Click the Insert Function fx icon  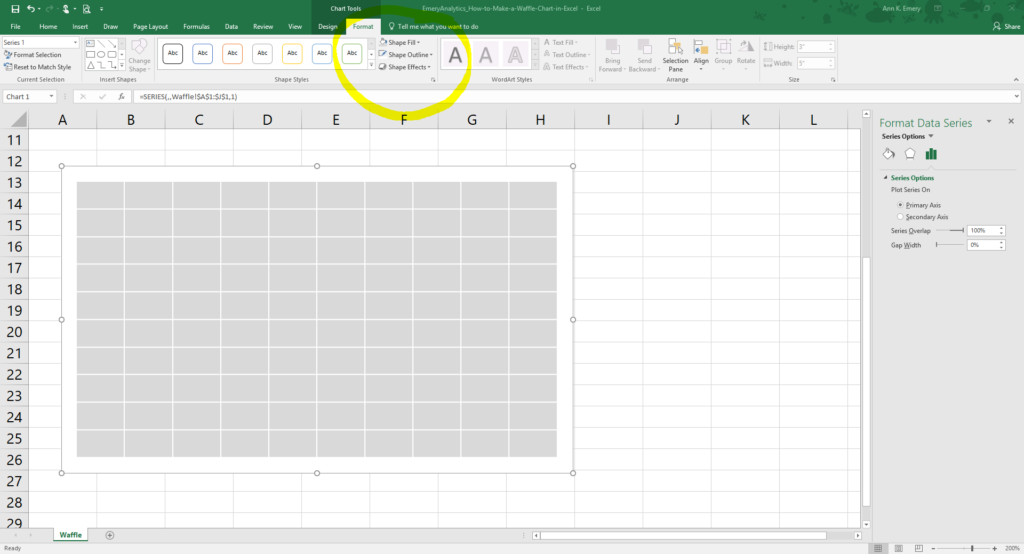pos(121,97)
